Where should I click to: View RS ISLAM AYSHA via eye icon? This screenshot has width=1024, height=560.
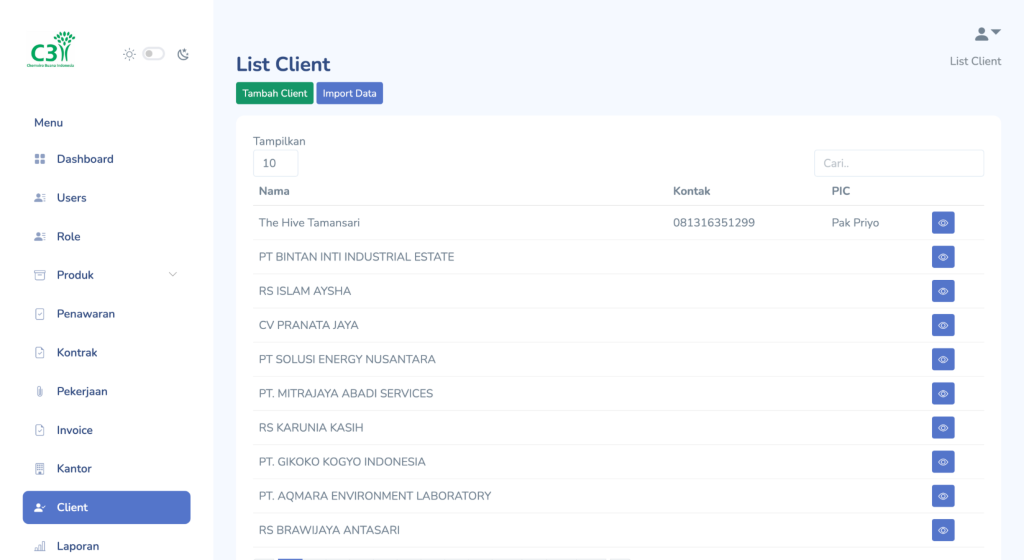[x=942, y=291]
